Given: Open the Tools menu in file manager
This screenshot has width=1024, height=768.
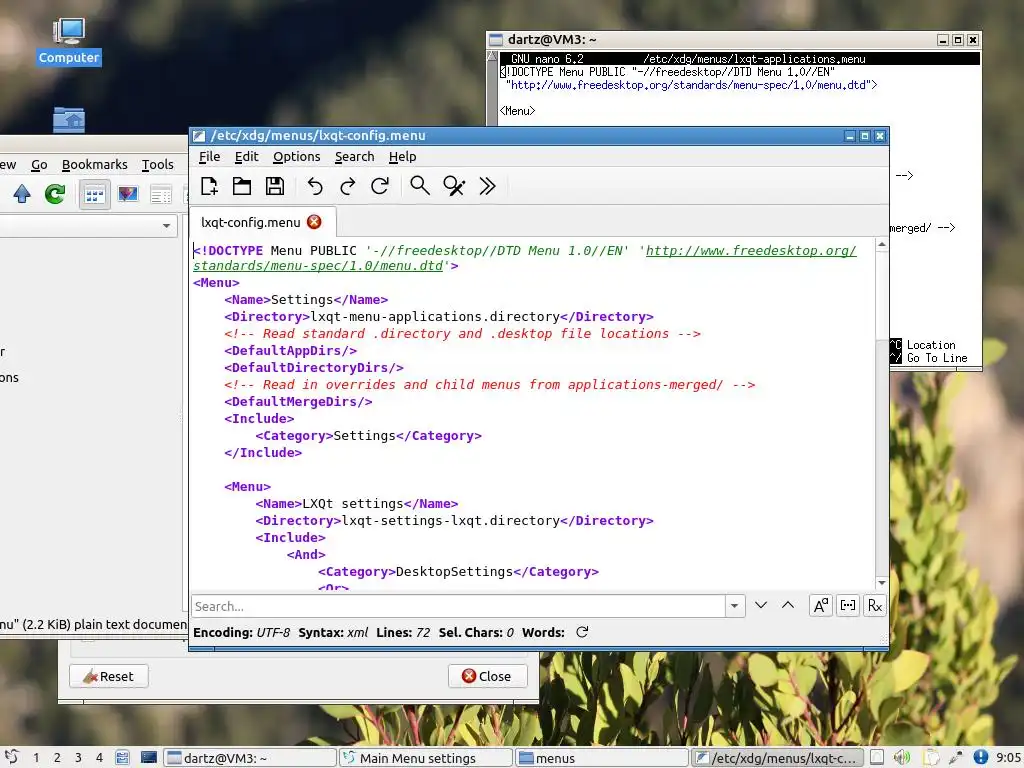Looking at the screenshot, I should pyautogui.click(x=158, y=165).
